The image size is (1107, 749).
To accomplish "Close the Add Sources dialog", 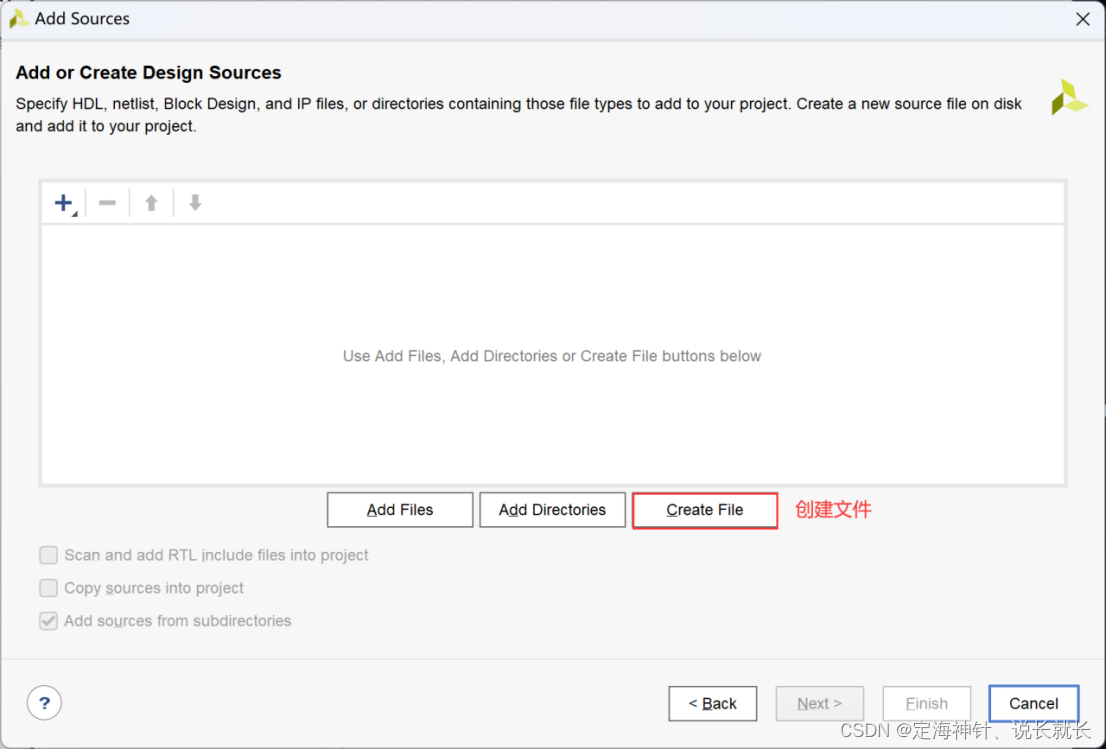I will point(1082,19).
